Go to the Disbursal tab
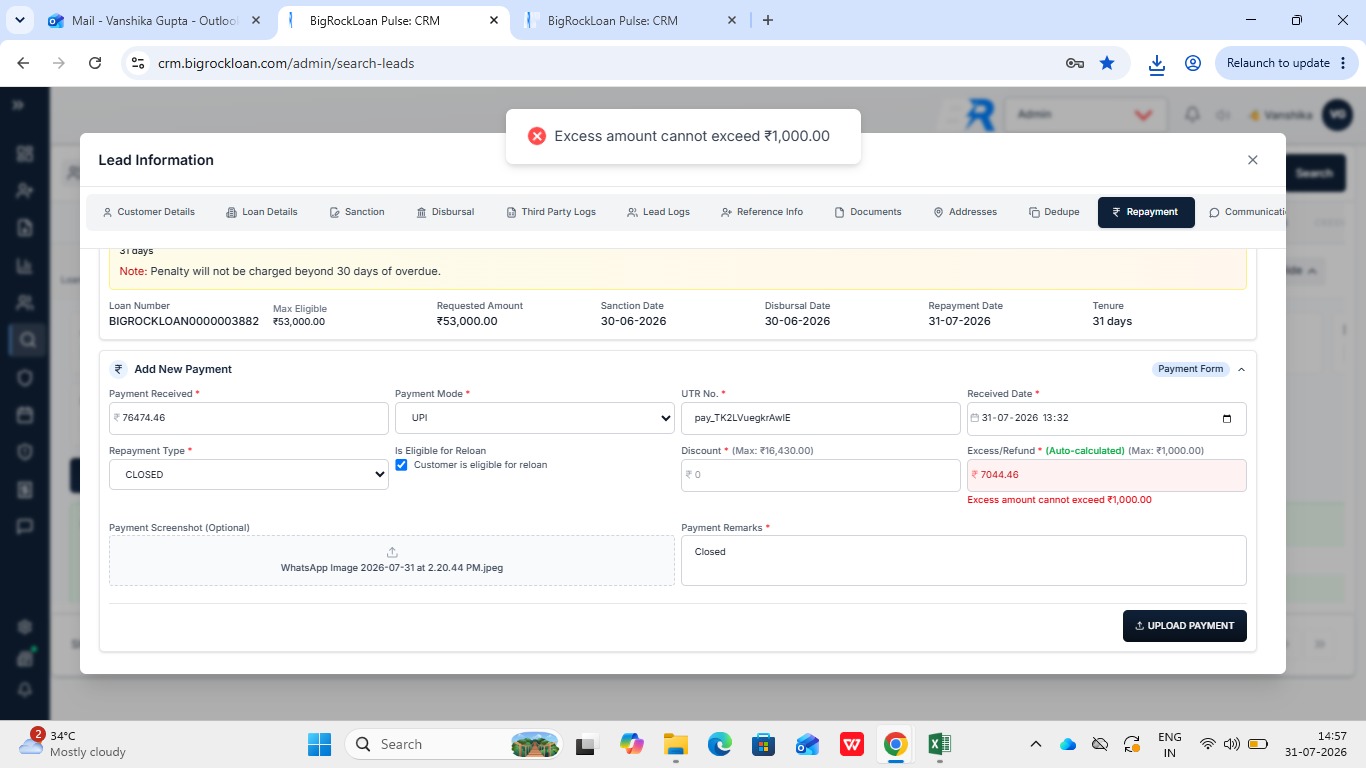Screen dimensions: 1366x768 point(445,212)
